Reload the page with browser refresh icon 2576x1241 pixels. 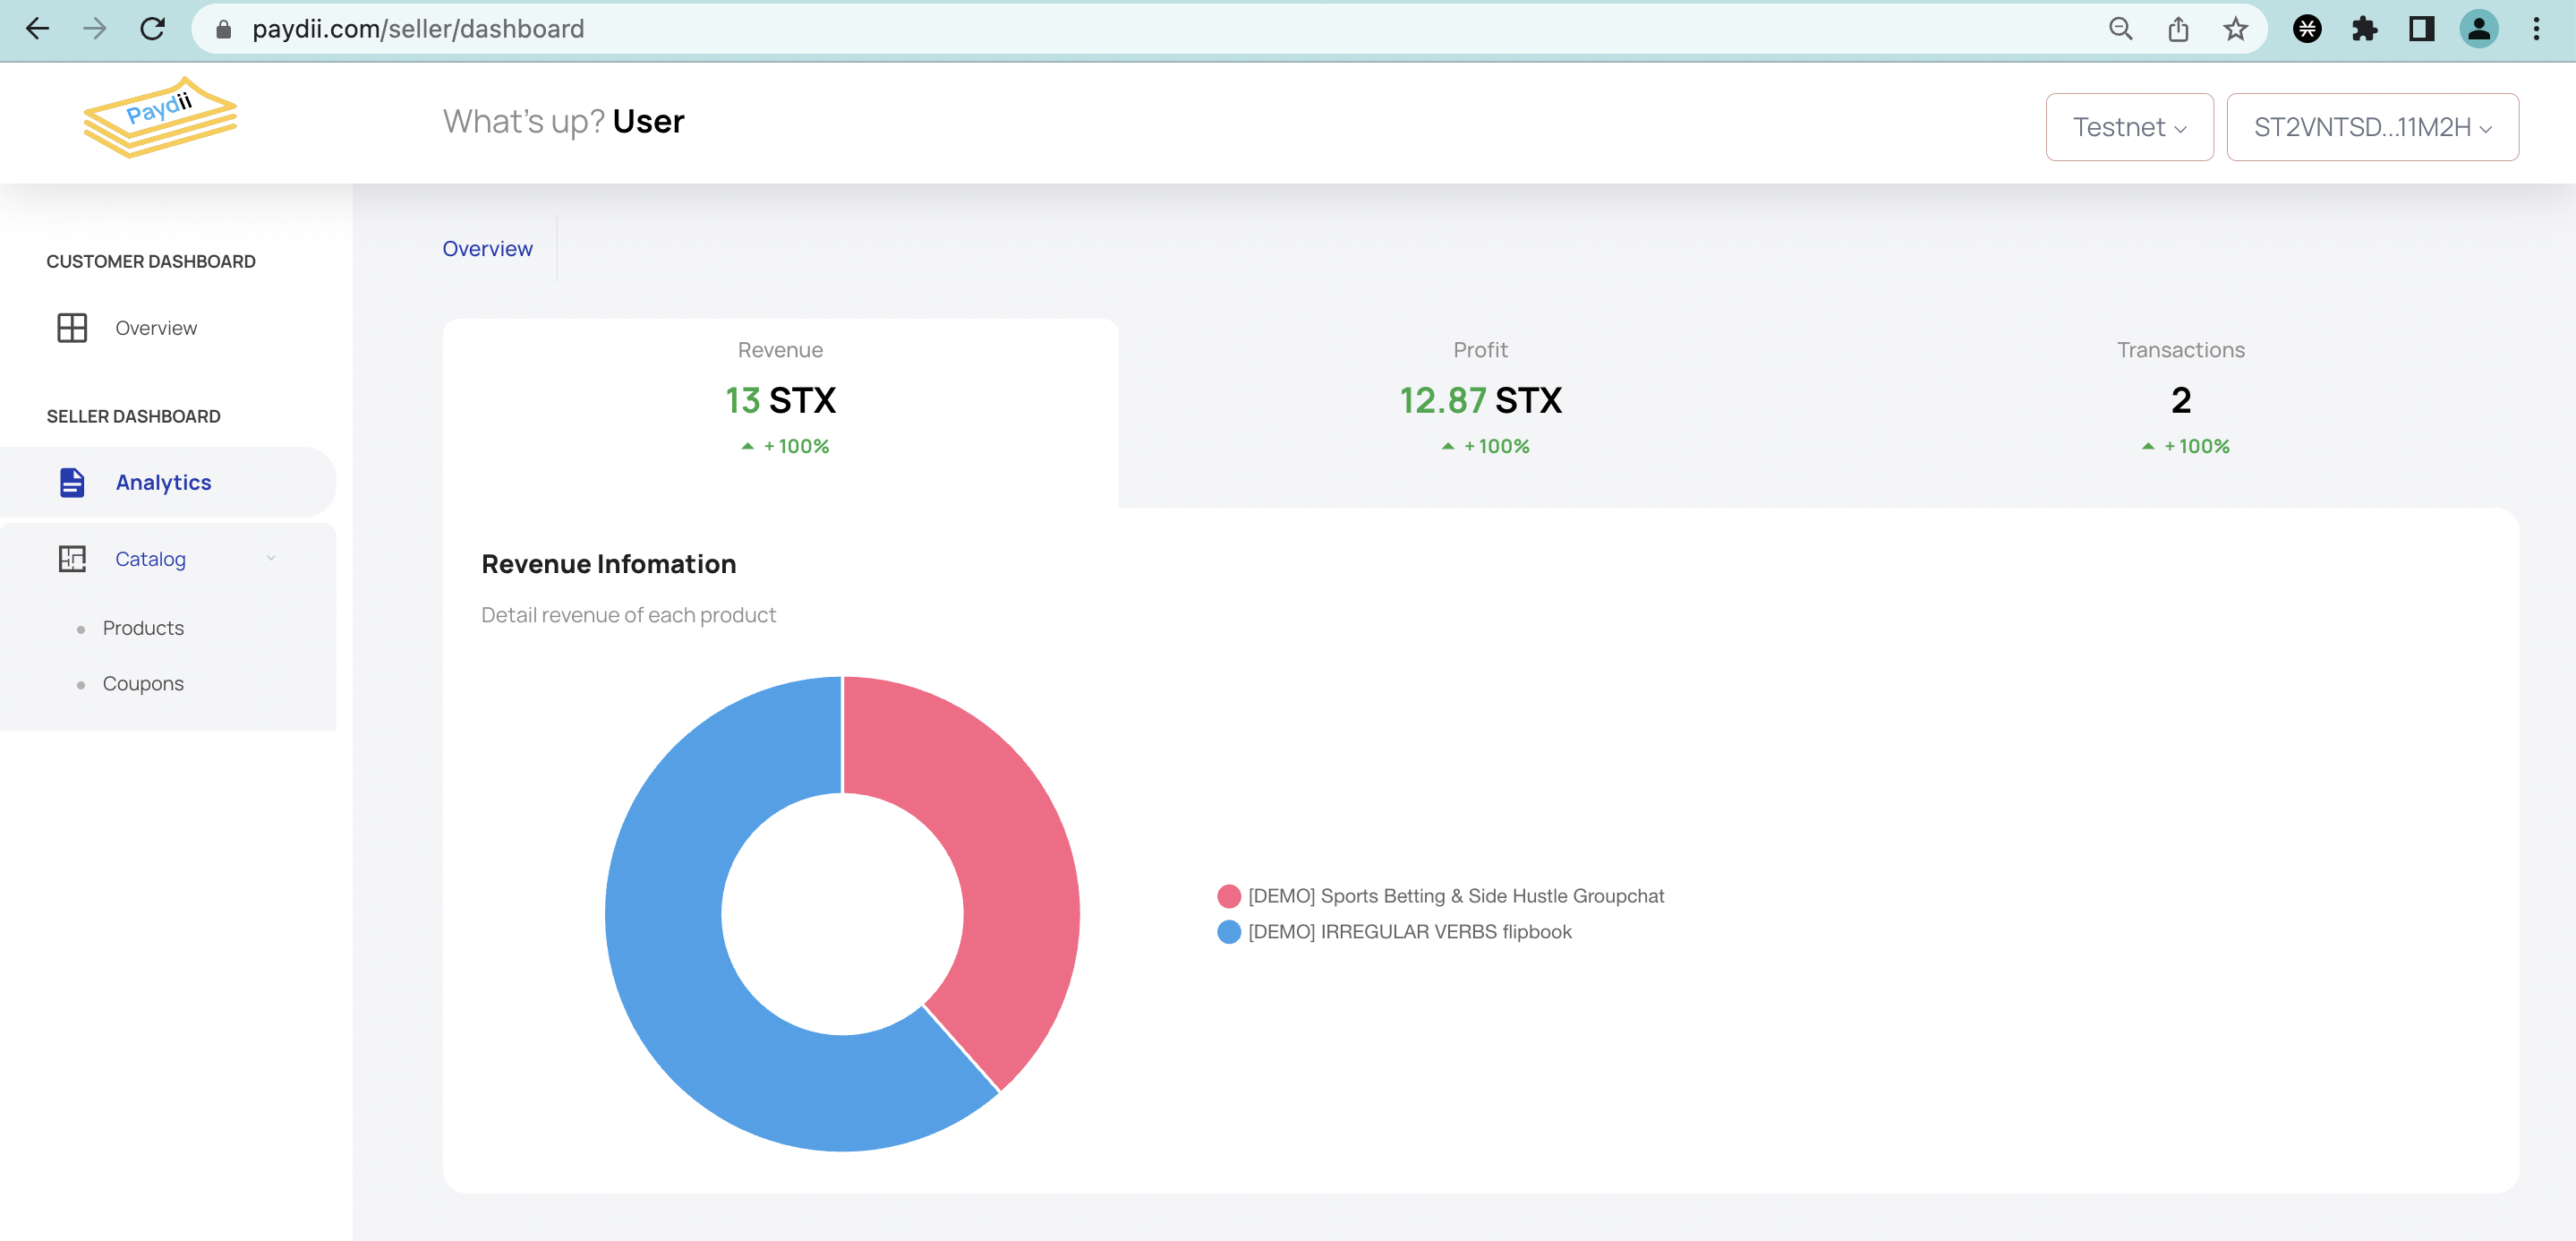click(152, 29)
